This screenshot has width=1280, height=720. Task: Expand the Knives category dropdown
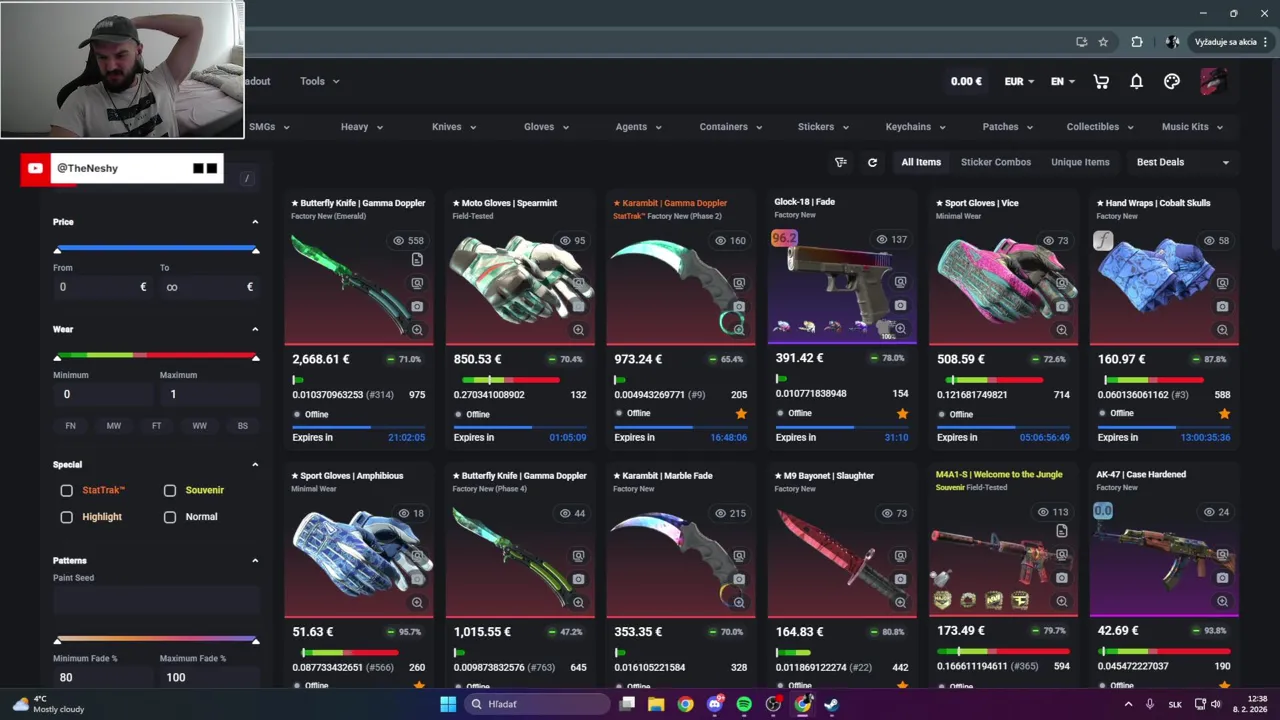click(454, 127)
